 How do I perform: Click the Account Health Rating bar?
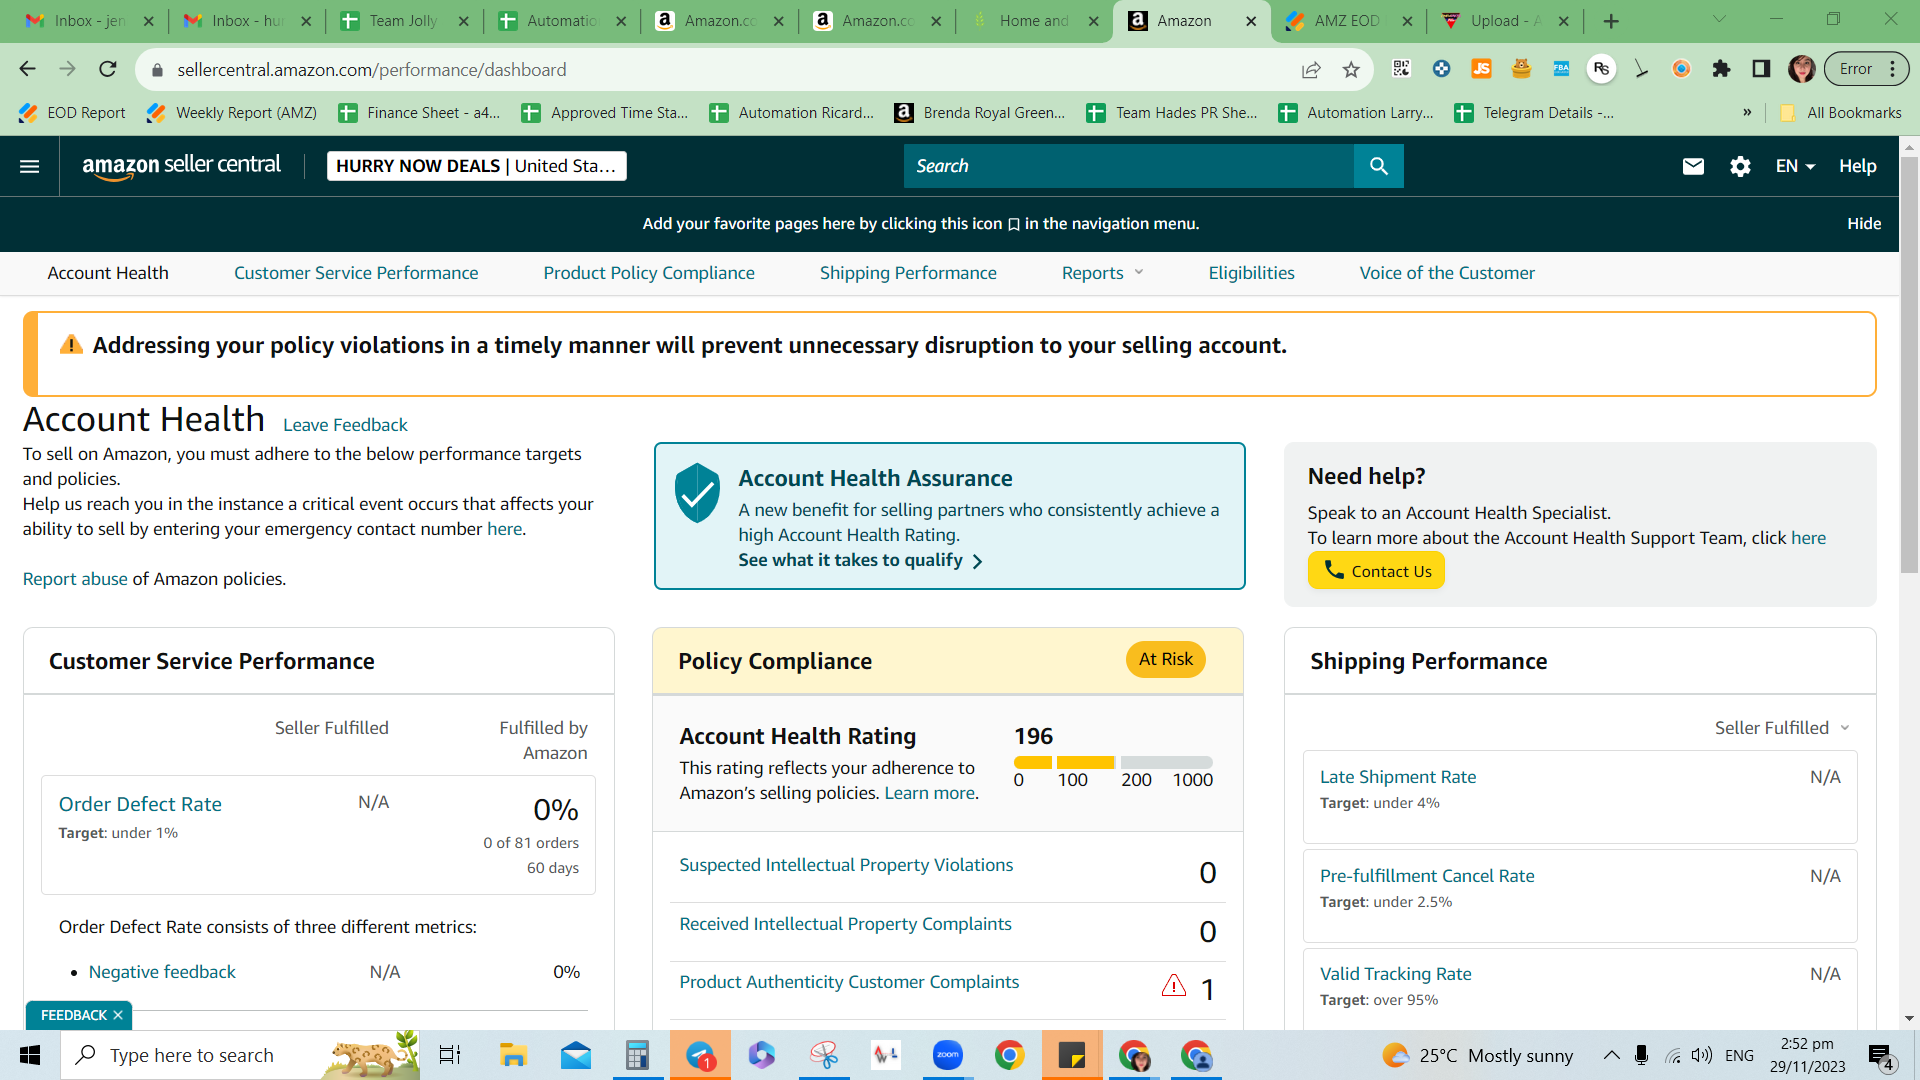pyautogui.click(x=1113, y=763)
